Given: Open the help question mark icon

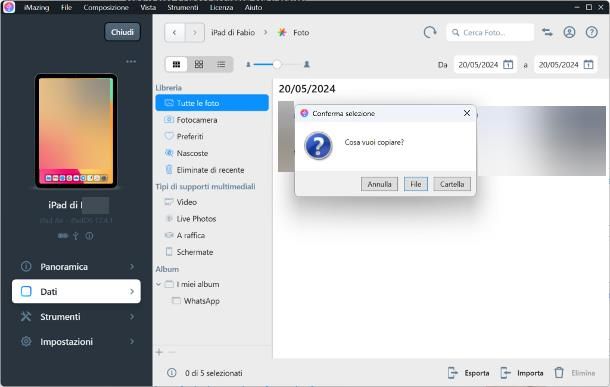Looking at the screenshot, I should 591,32.
